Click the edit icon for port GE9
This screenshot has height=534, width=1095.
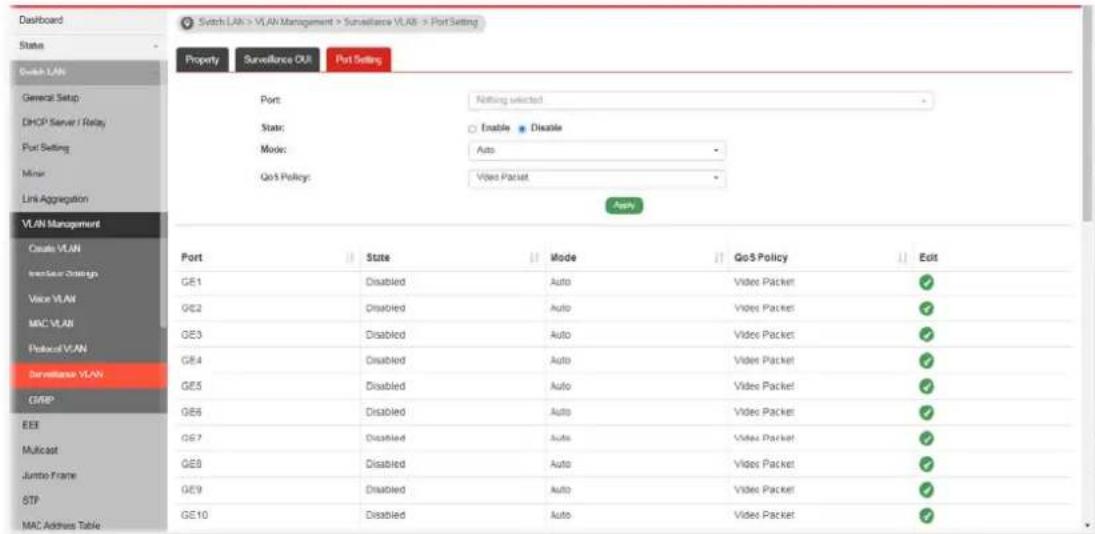[x=927, y=490]
